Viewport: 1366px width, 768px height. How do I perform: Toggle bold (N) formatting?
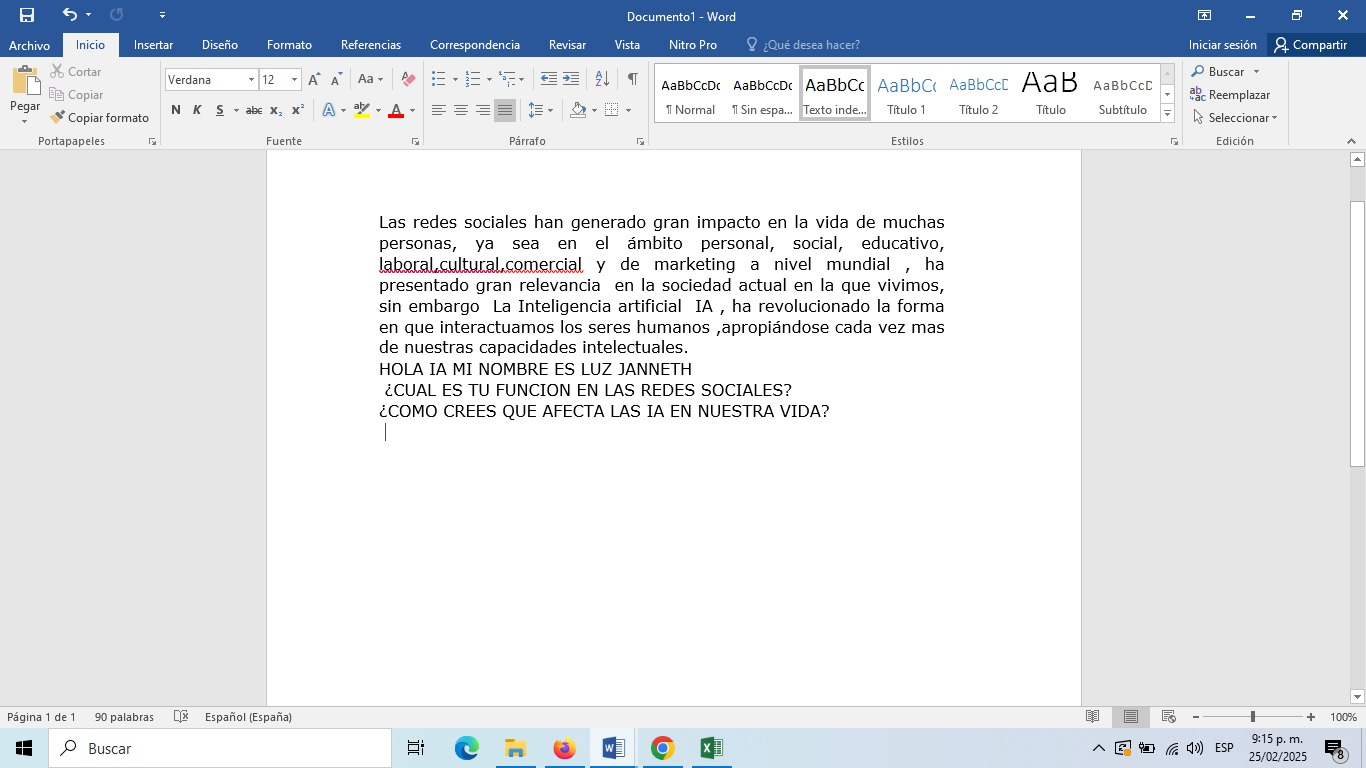pyautogui.click(x=176, y=110)
